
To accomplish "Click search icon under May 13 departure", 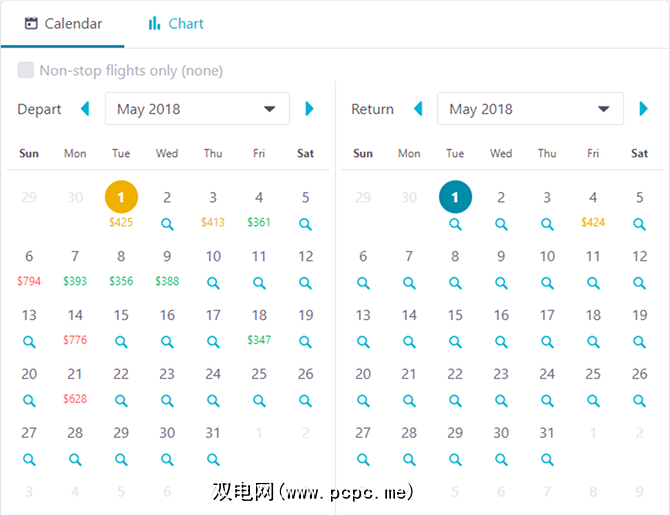I will (29, 342).
